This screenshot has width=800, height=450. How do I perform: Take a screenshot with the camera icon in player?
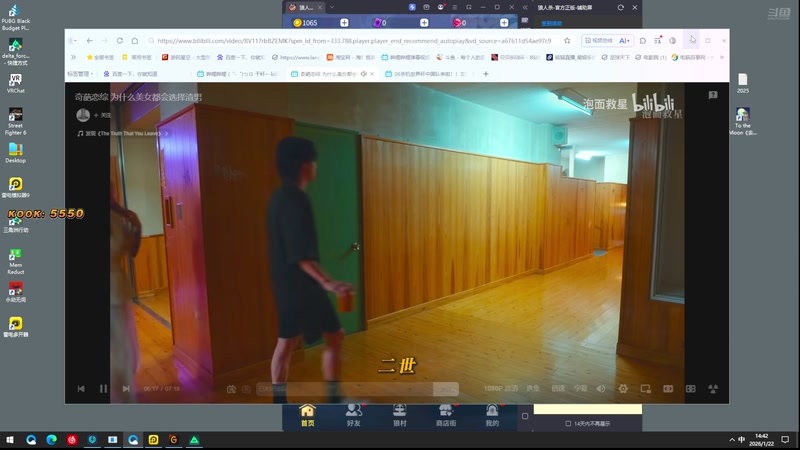(231, 389)
